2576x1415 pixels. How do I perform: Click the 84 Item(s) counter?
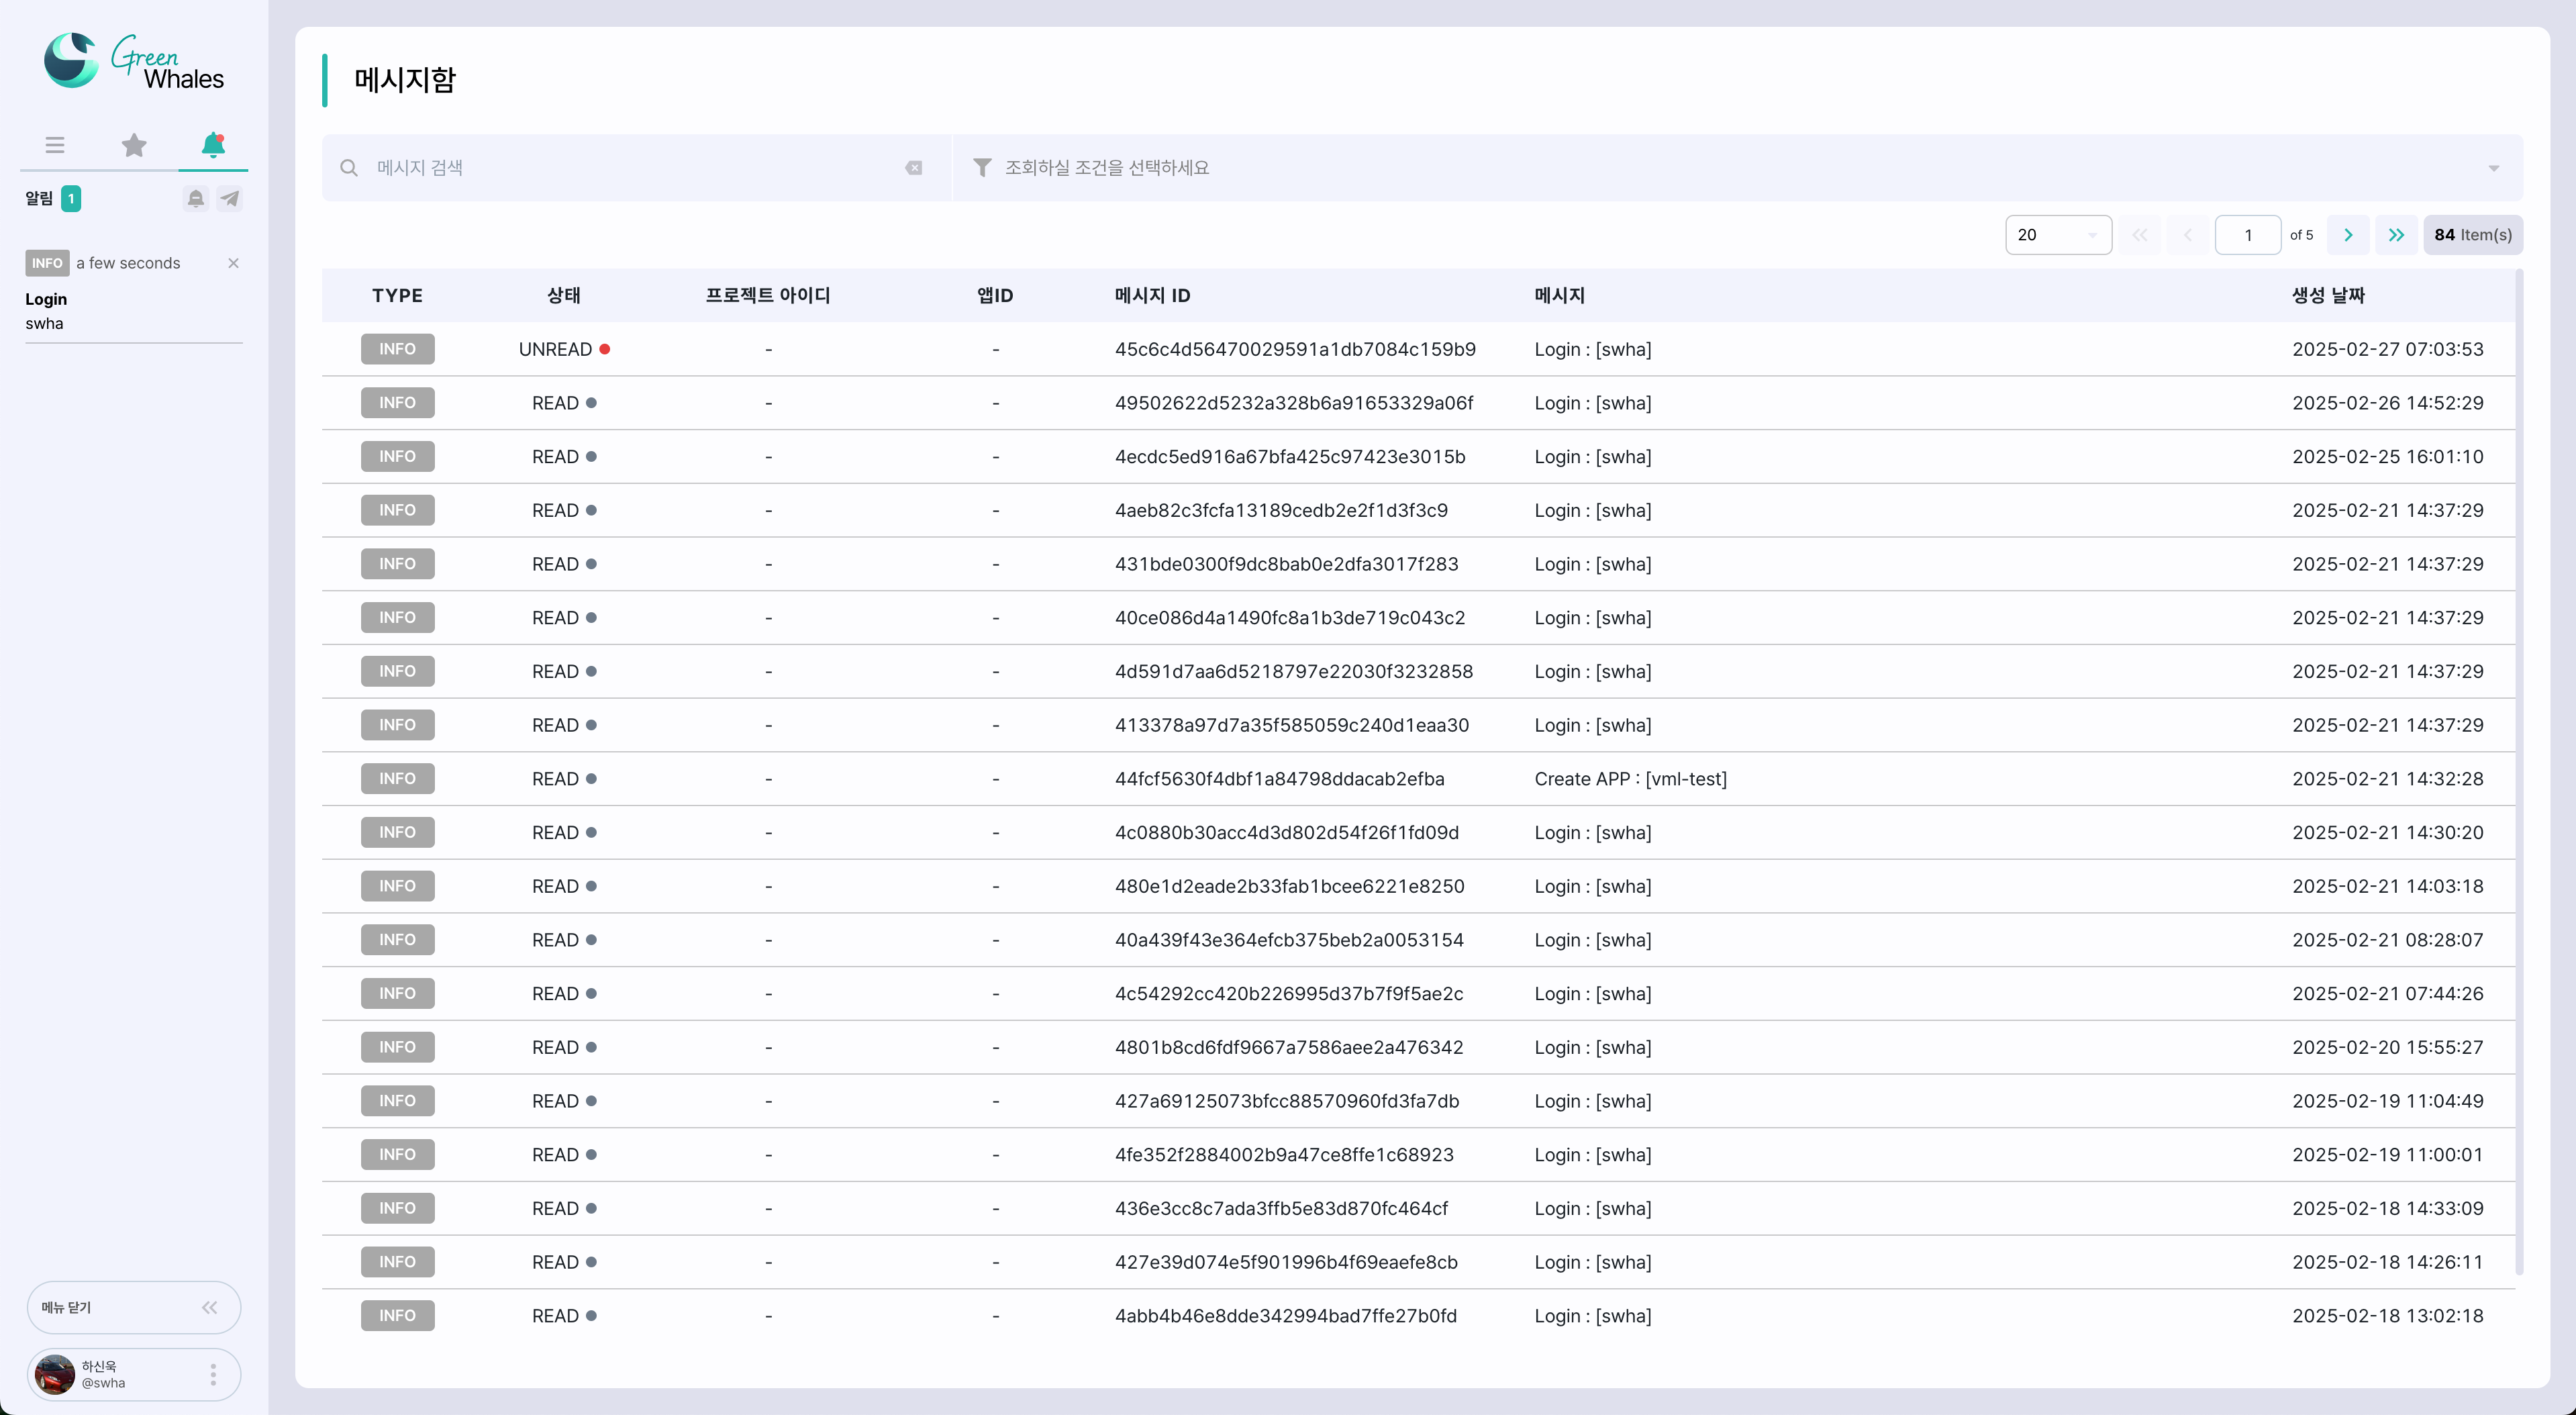tap(2473, 235)
